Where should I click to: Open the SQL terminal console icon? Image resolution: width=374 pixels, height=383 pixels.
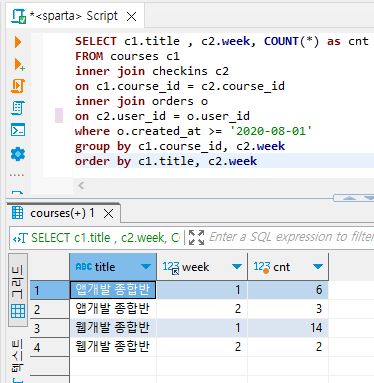[18, 130]
